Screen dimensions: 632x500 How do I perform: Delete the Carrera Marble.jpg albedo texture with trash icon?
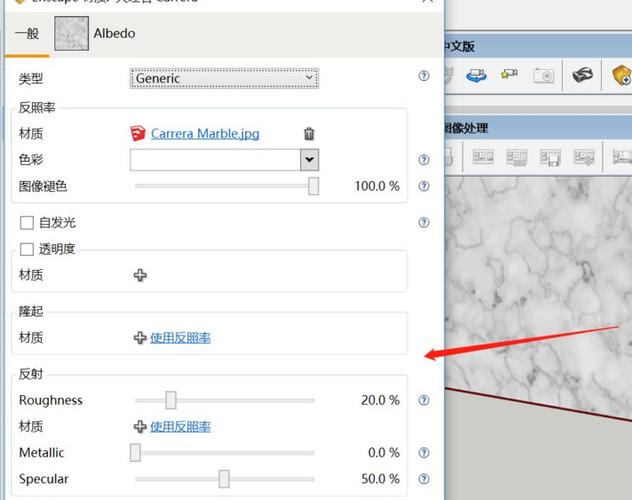tap(309, 133)
